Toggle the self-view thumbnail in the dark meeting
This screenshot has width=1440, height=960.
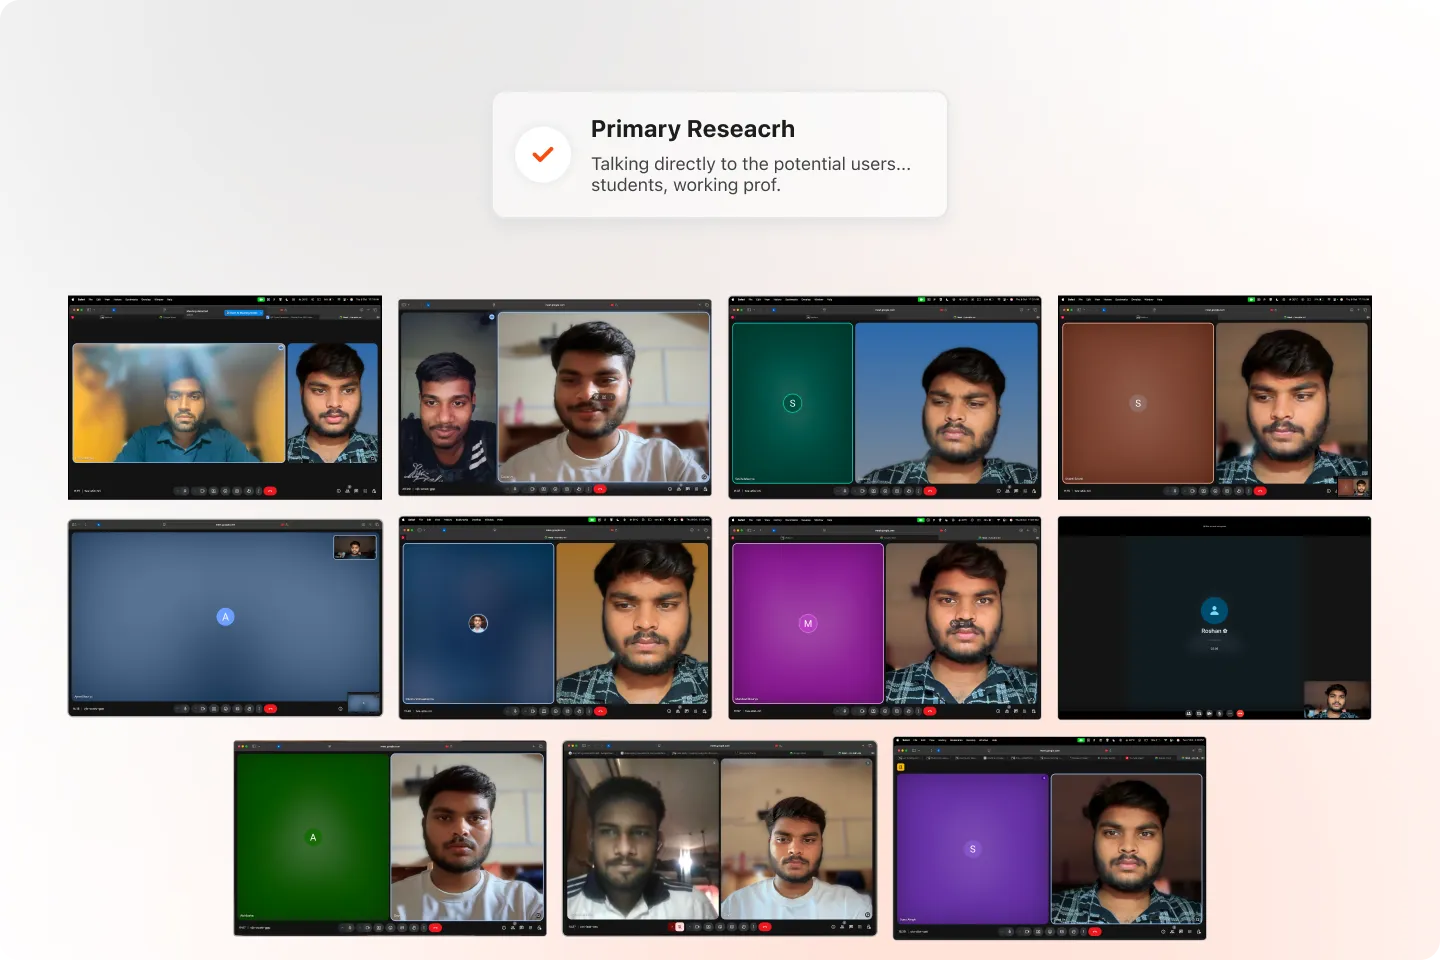coord(1337,698)
